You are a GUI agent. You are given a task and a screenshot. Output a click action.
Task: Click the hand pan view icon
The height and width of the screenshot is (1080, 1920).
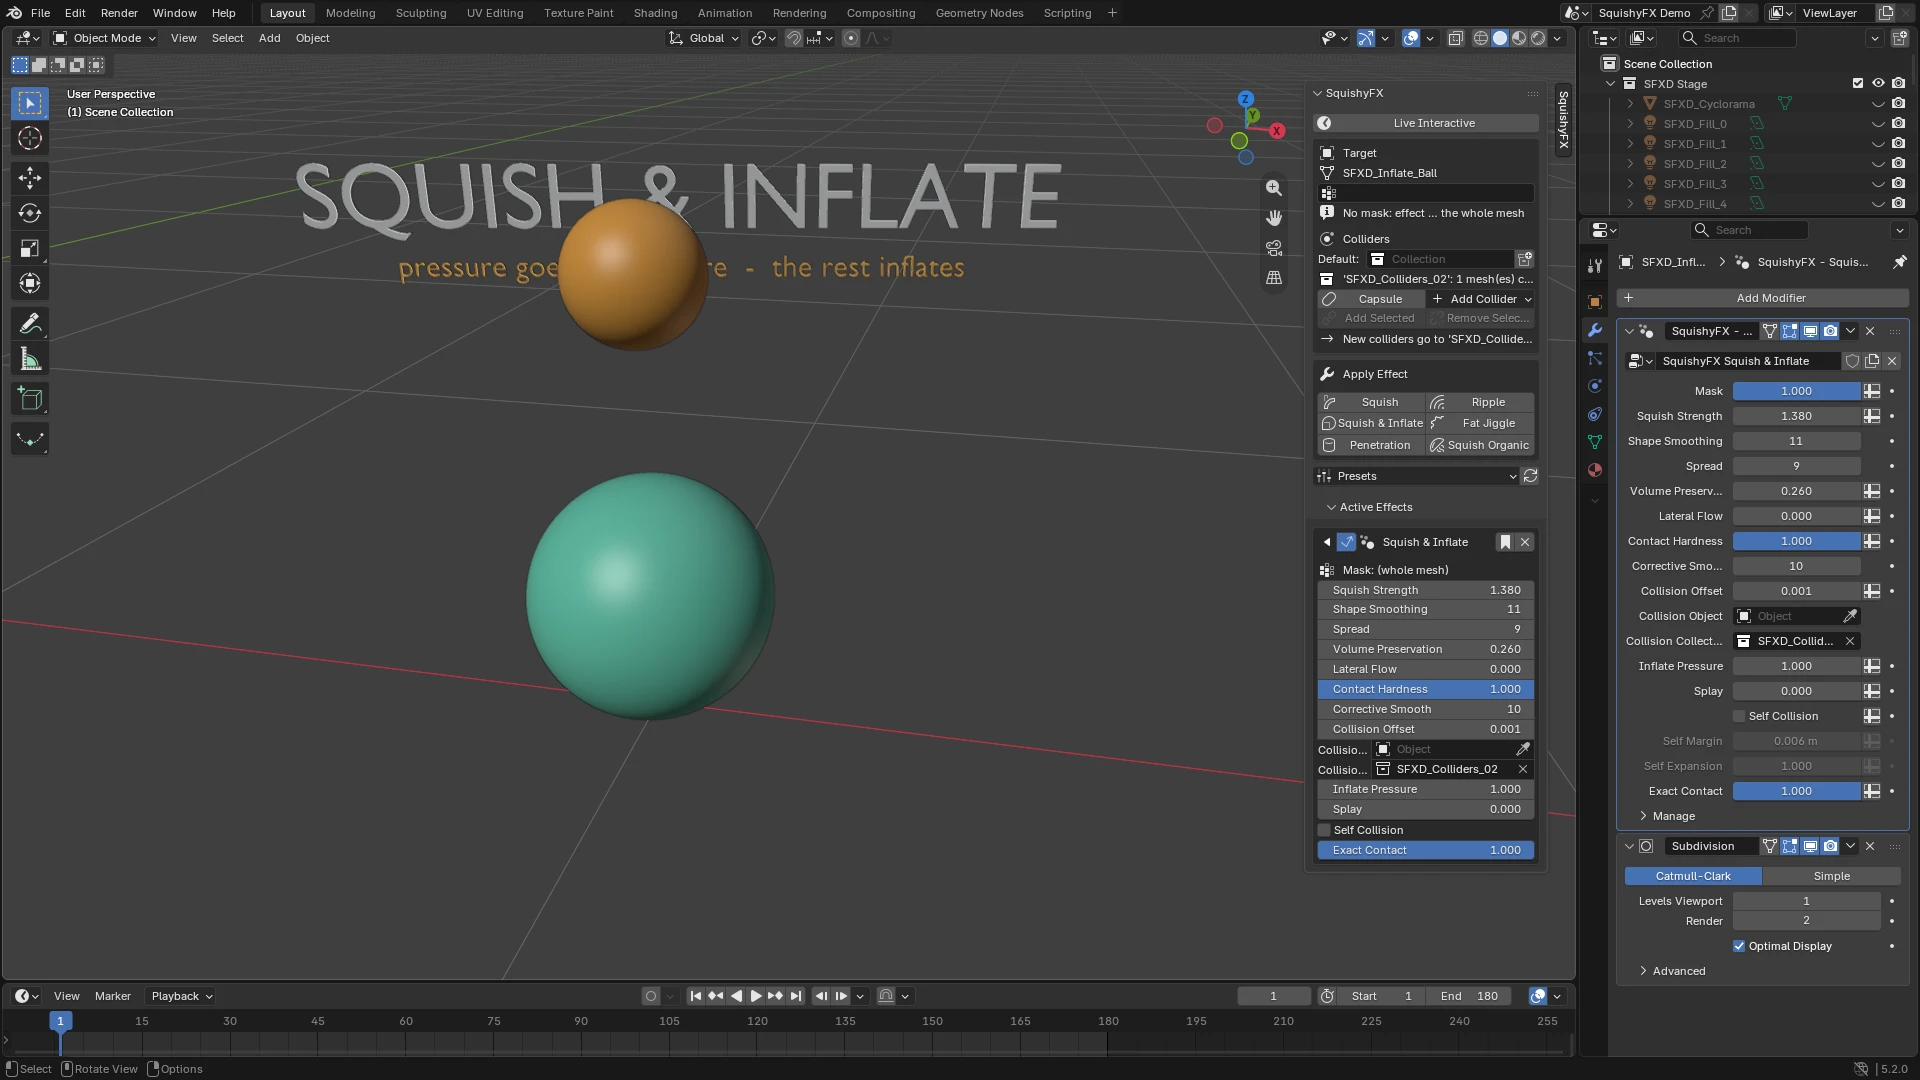(1273, 218)
